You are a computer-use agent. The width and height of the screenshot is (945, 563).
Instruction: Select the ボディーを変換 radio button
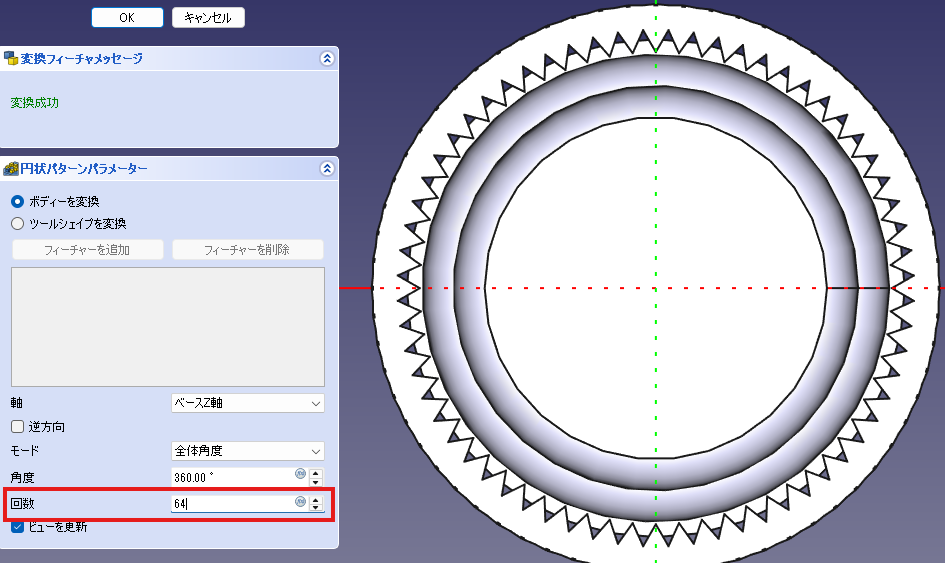(17, 201)
